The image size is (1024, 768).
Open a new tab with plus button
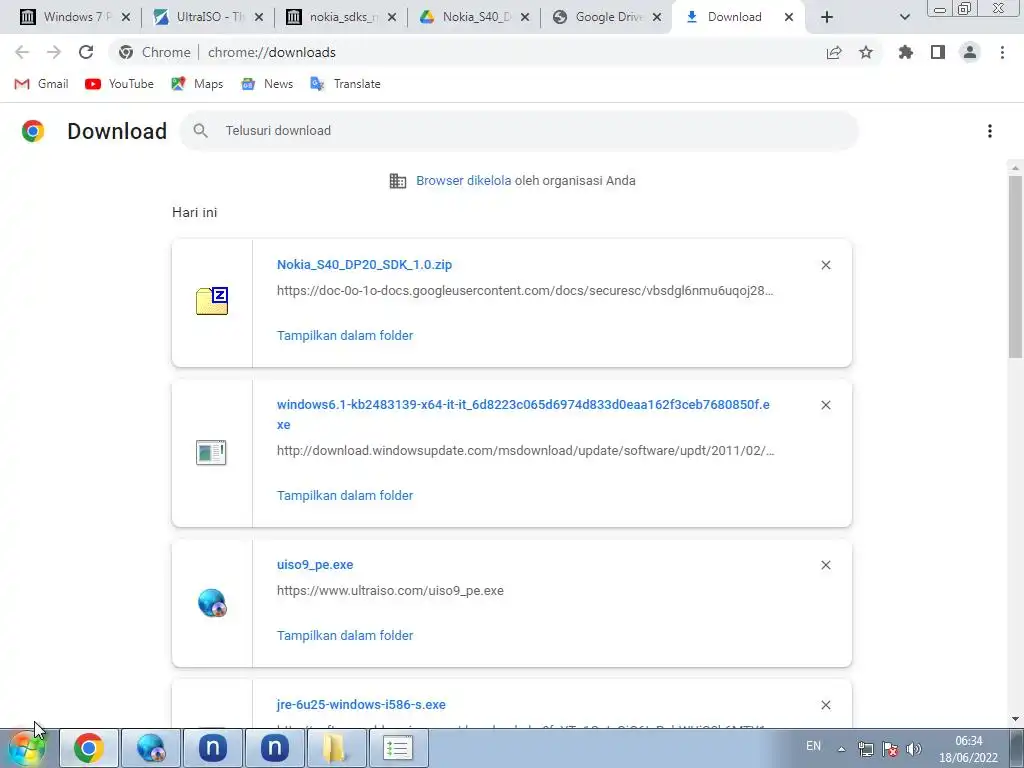click(827, 17)
